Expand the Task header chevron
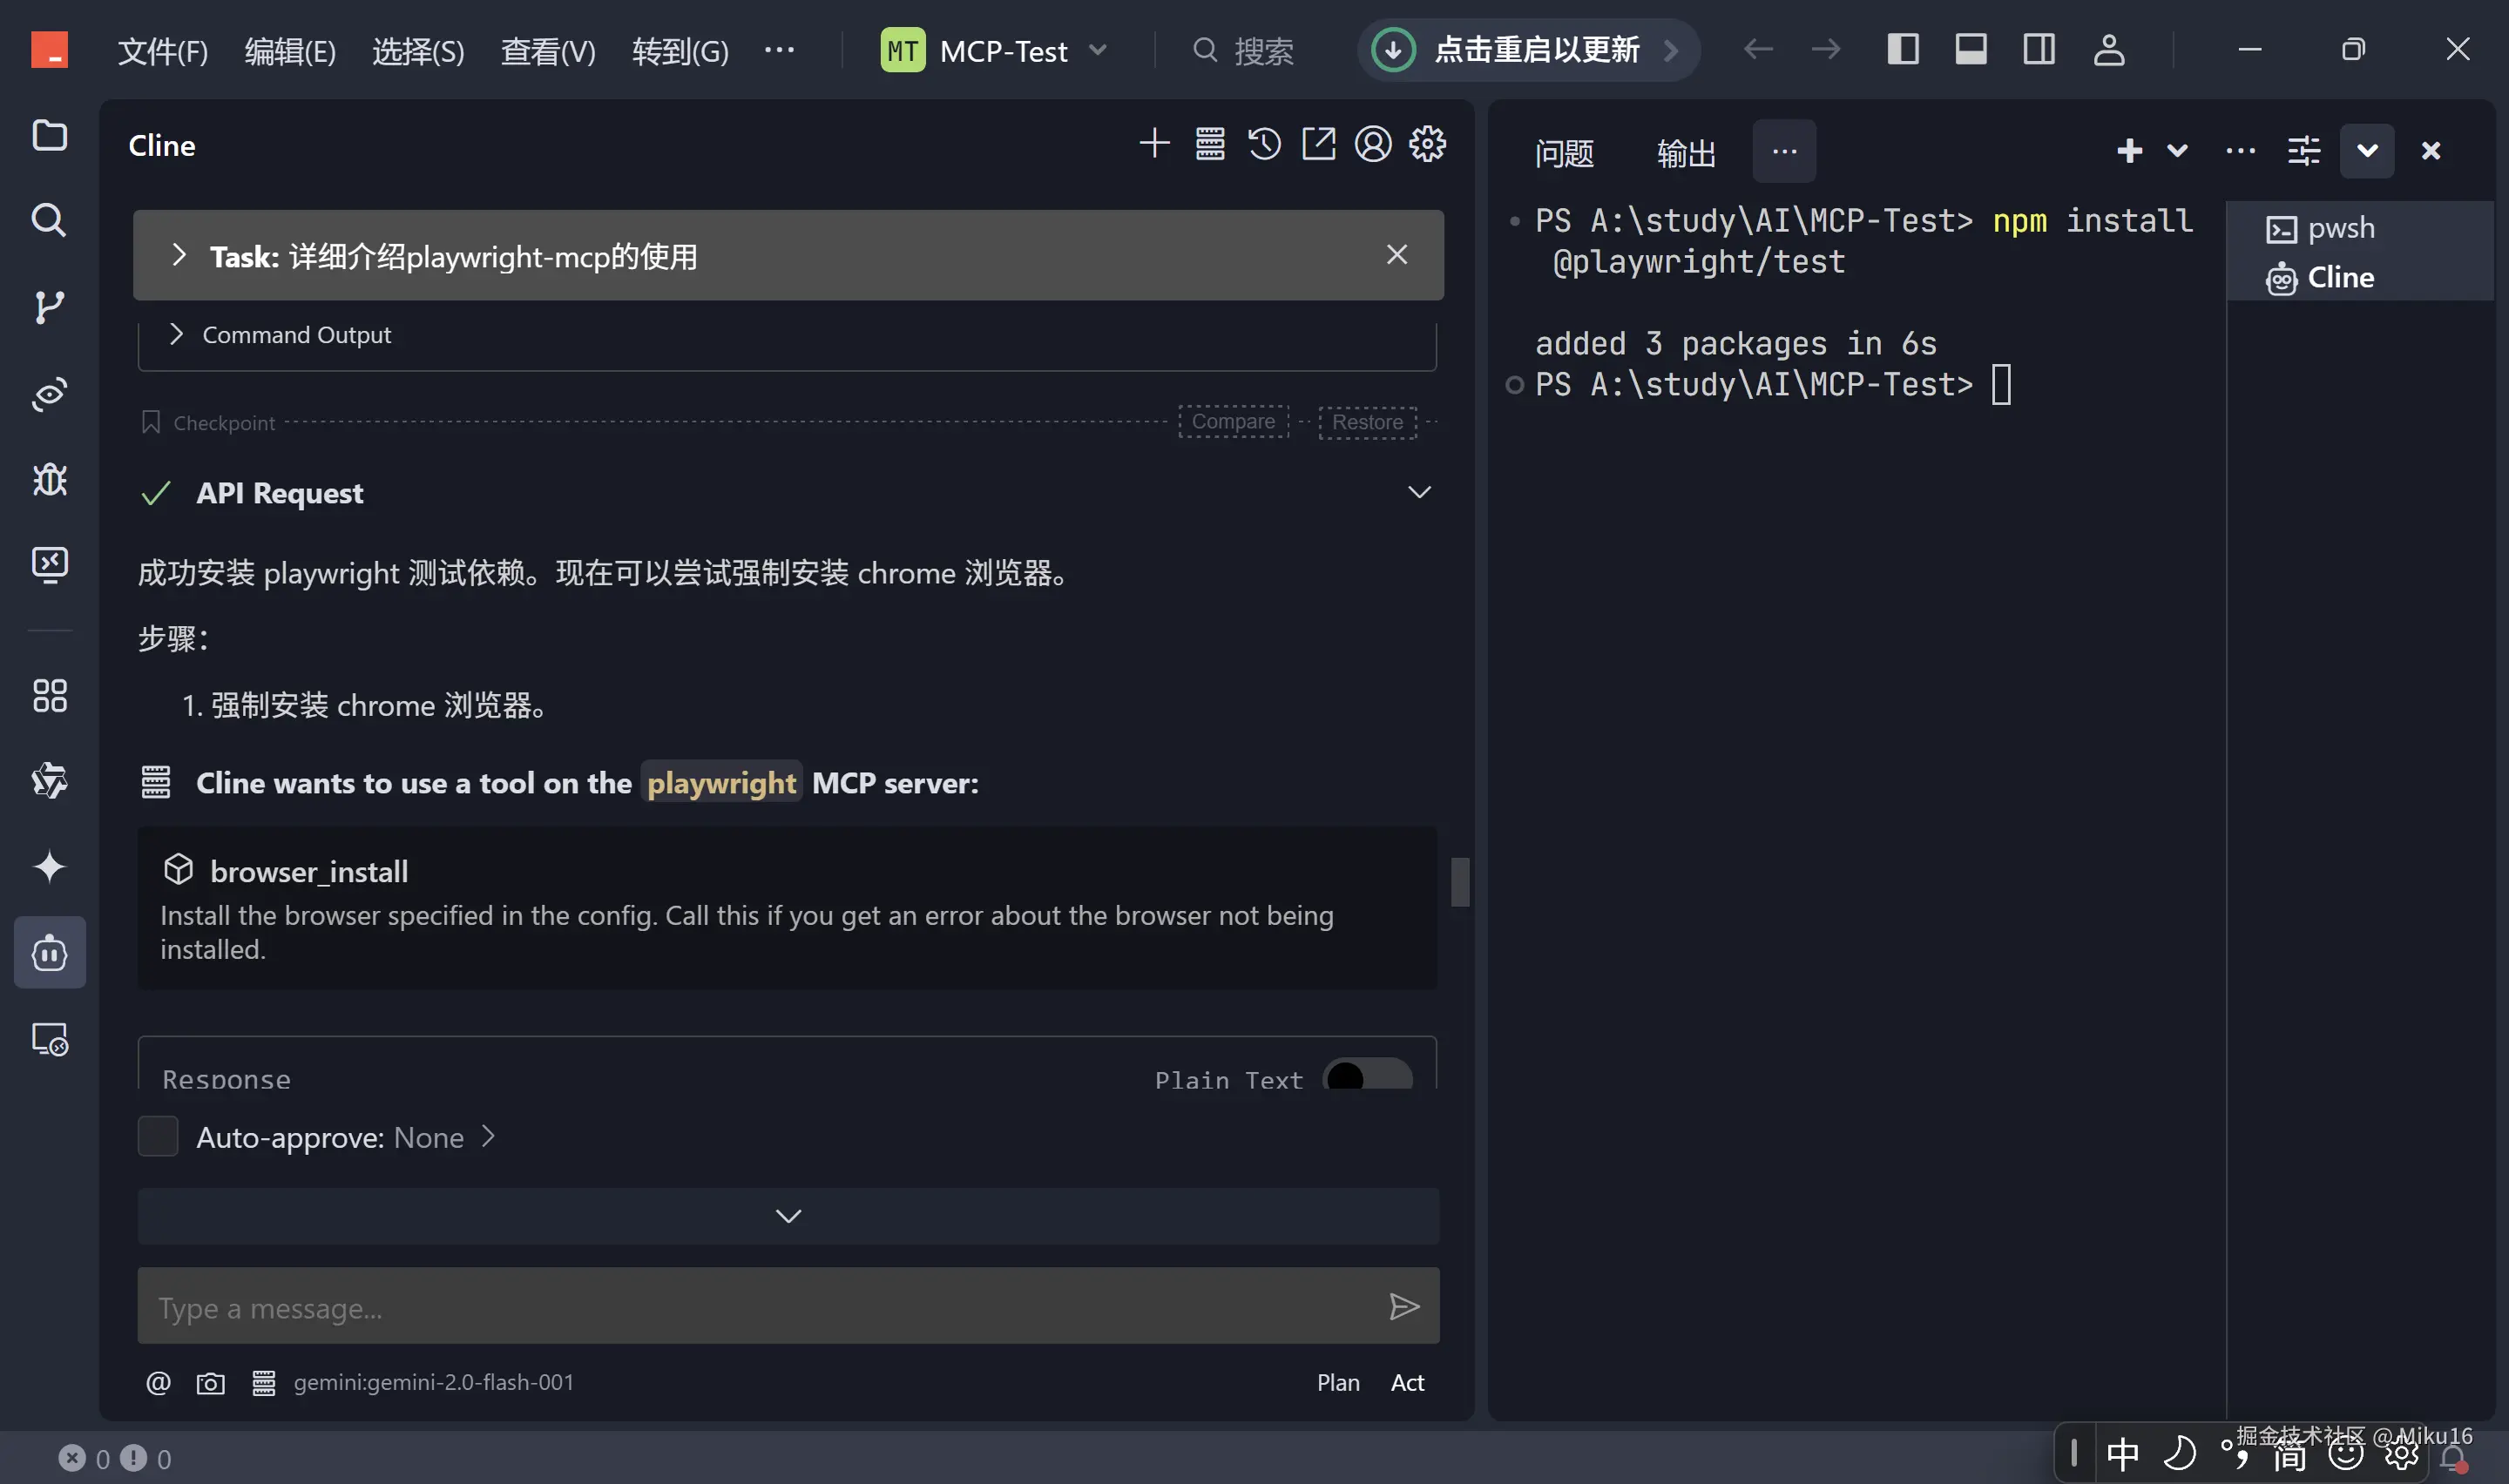This screenshot has width=2509, height=1484. point(179,255)
